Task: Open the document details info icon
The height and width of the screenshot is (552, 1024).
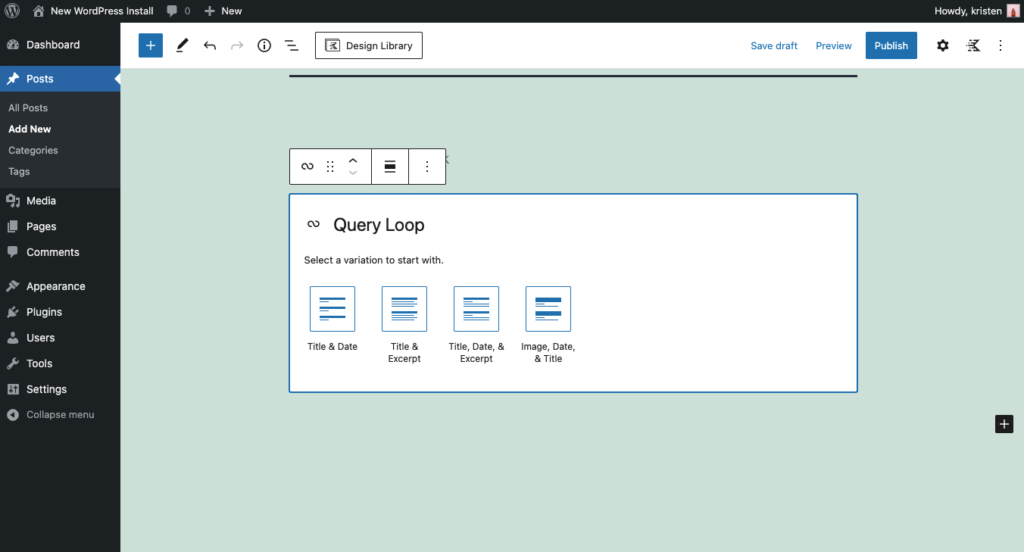Action: point(264,46)
